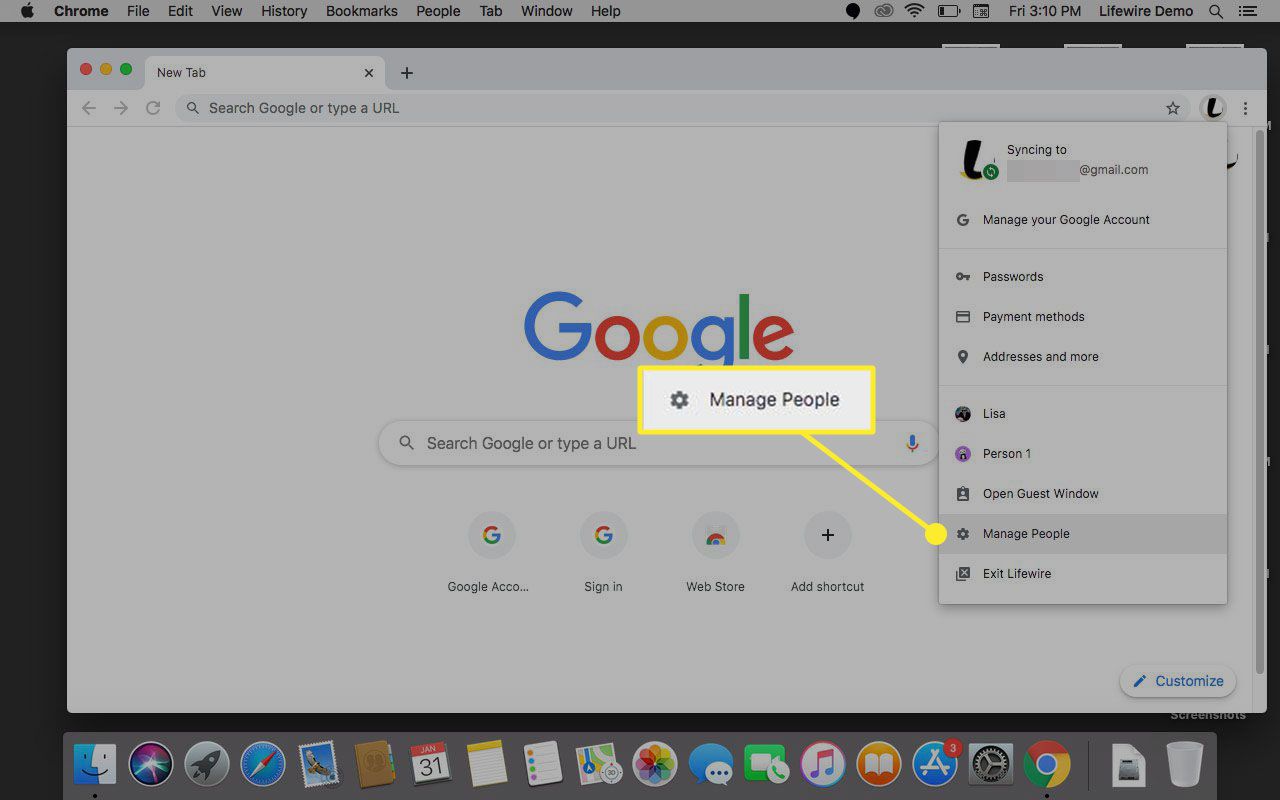1280x800 pixels.
Task: Click the voice search microphone icon
Action: 912,443
